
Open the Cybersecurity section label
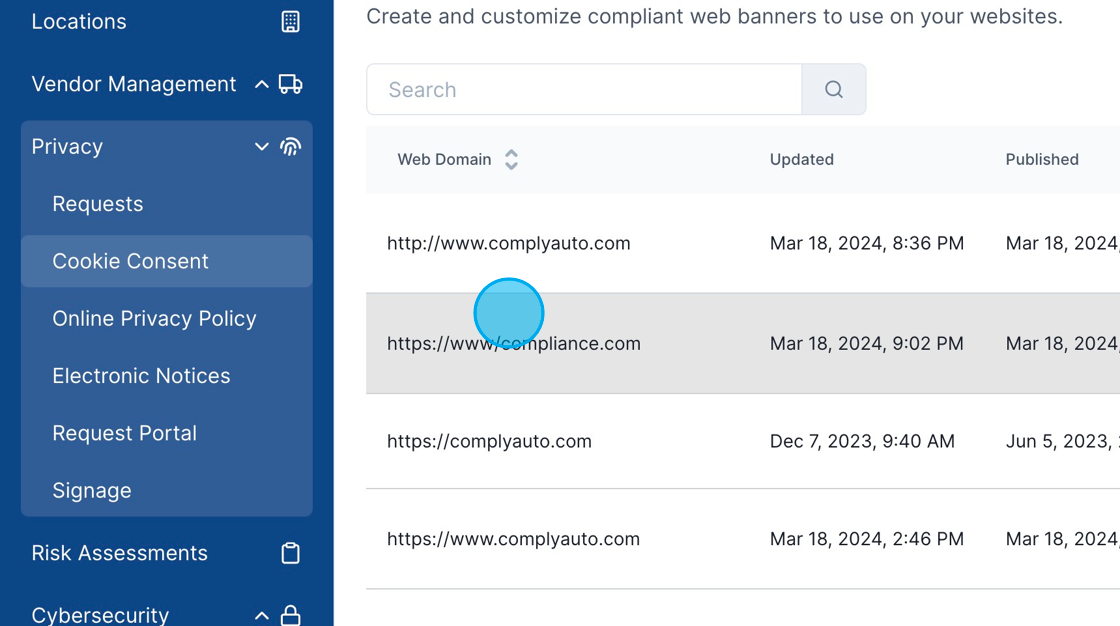[100, 615]
